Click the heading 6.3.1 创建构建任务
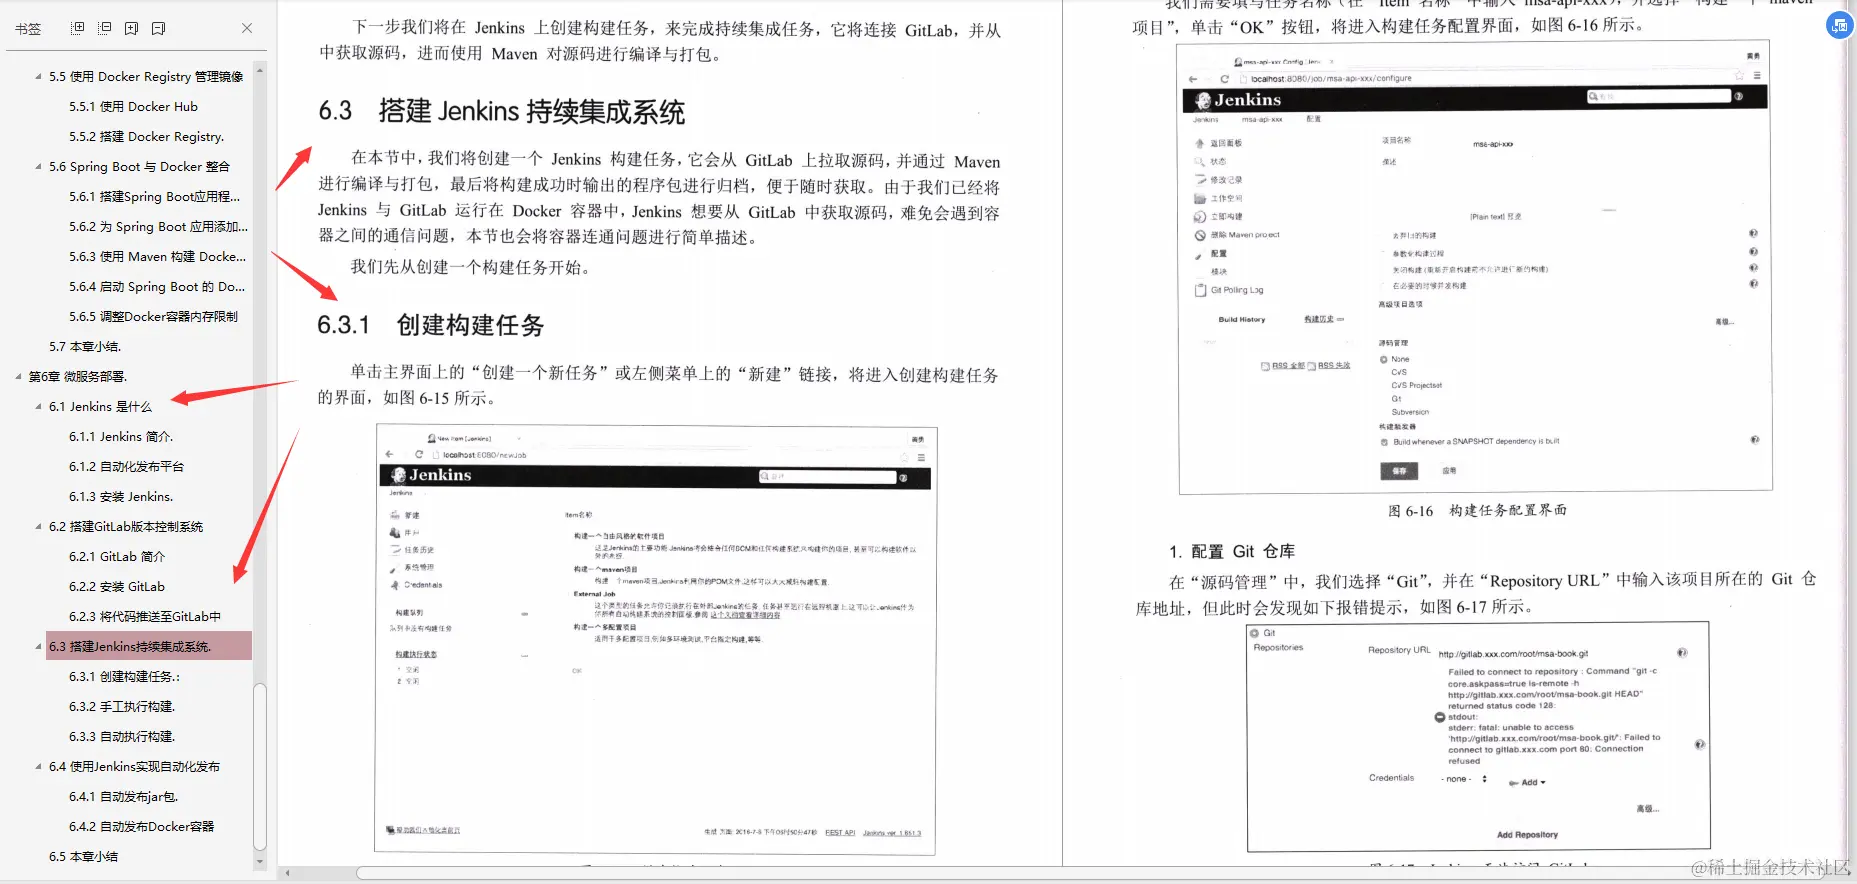 click(431, 325)
